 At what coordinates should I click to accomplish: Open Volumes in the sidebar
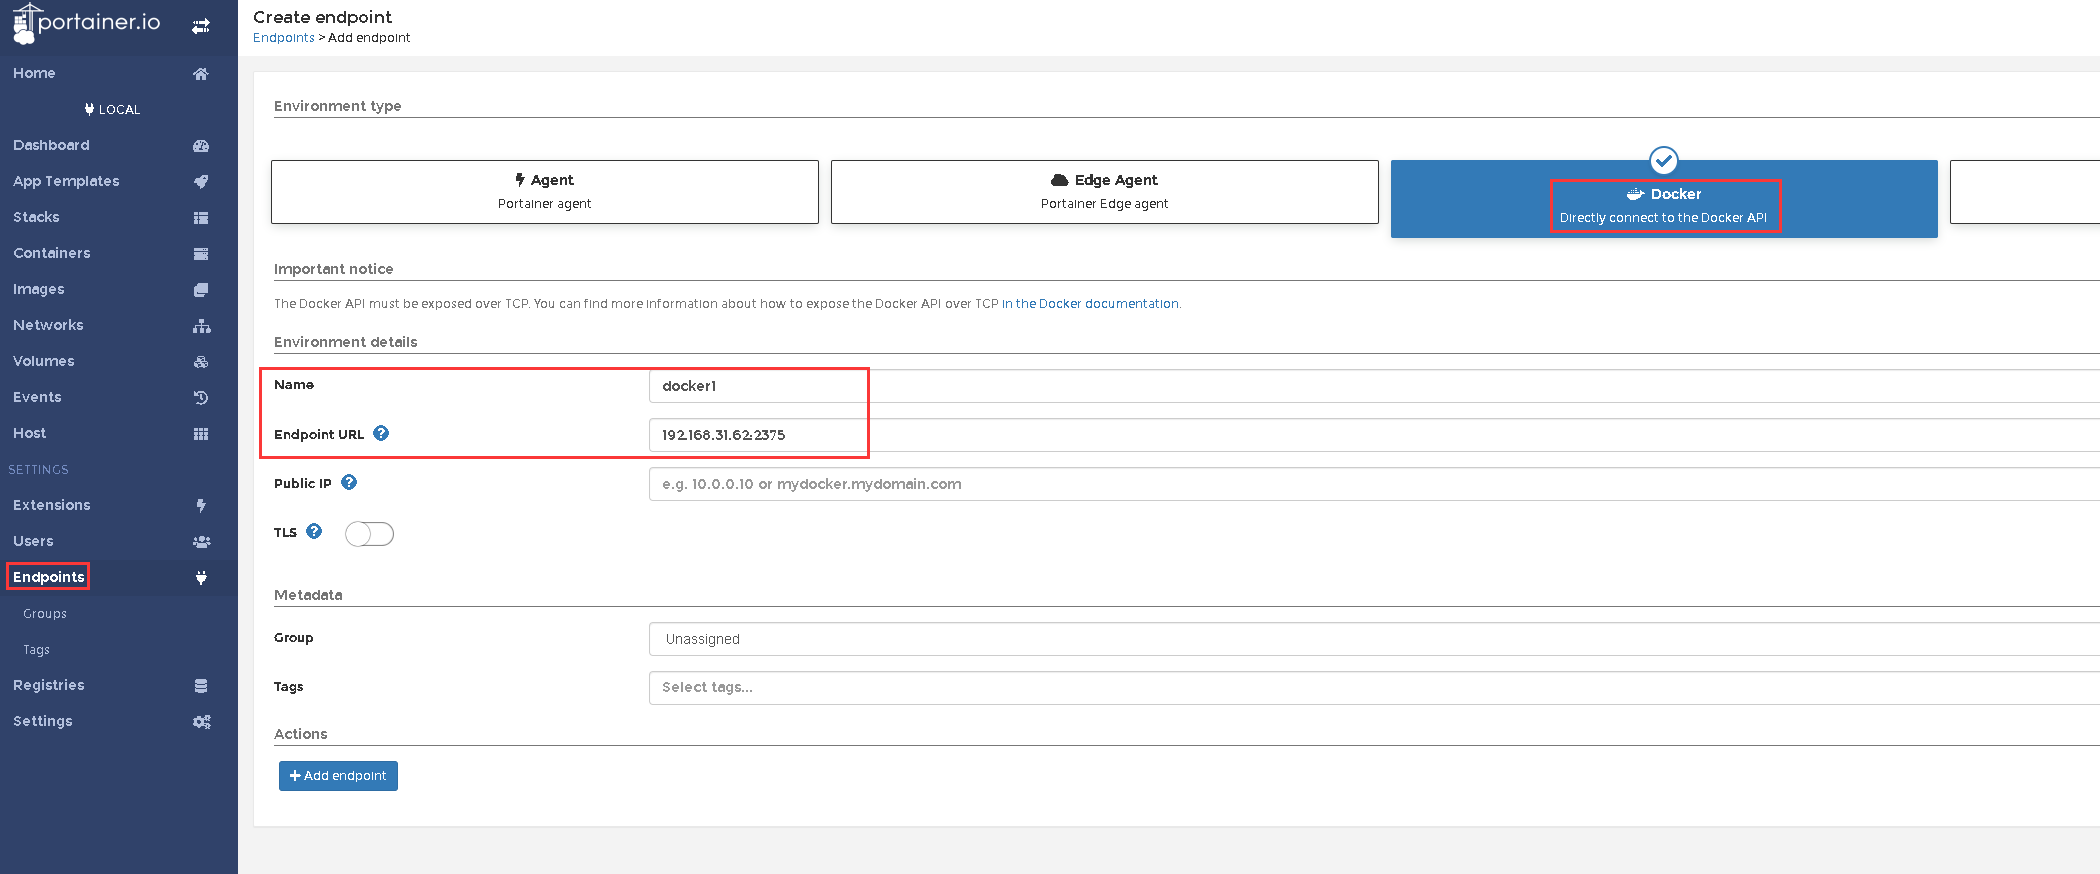[x=44, y=361]
